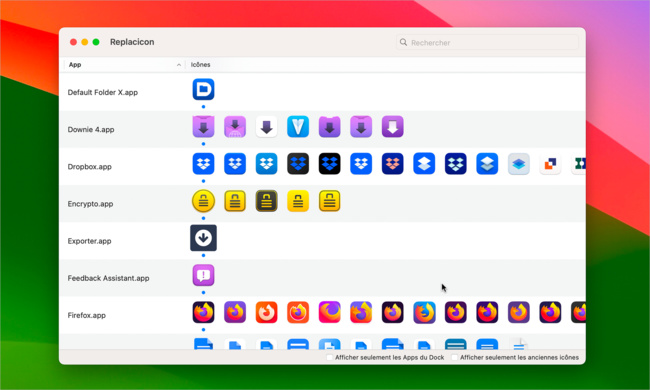Viewport: 650px width, 390px height.
Task: Pick the orange flame-only Firefox icon
Action: tap(266, 312)
